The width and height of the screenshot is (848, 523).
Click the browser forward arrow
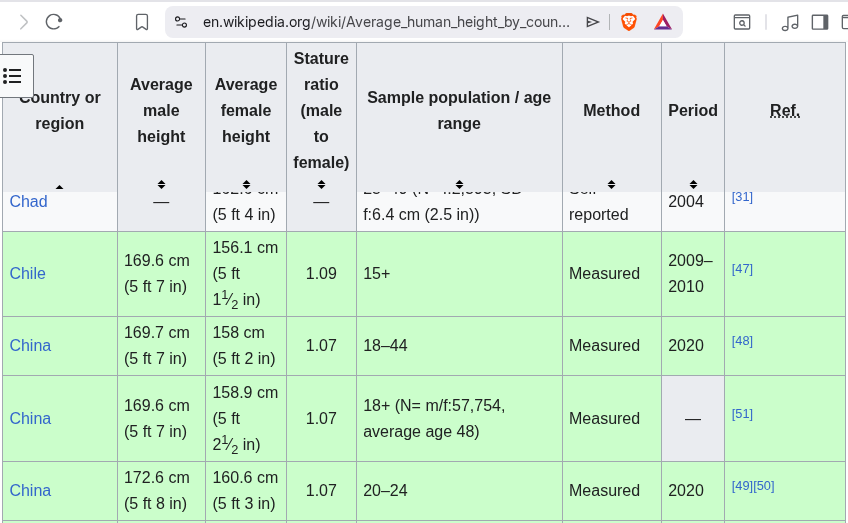pos(24,22)
